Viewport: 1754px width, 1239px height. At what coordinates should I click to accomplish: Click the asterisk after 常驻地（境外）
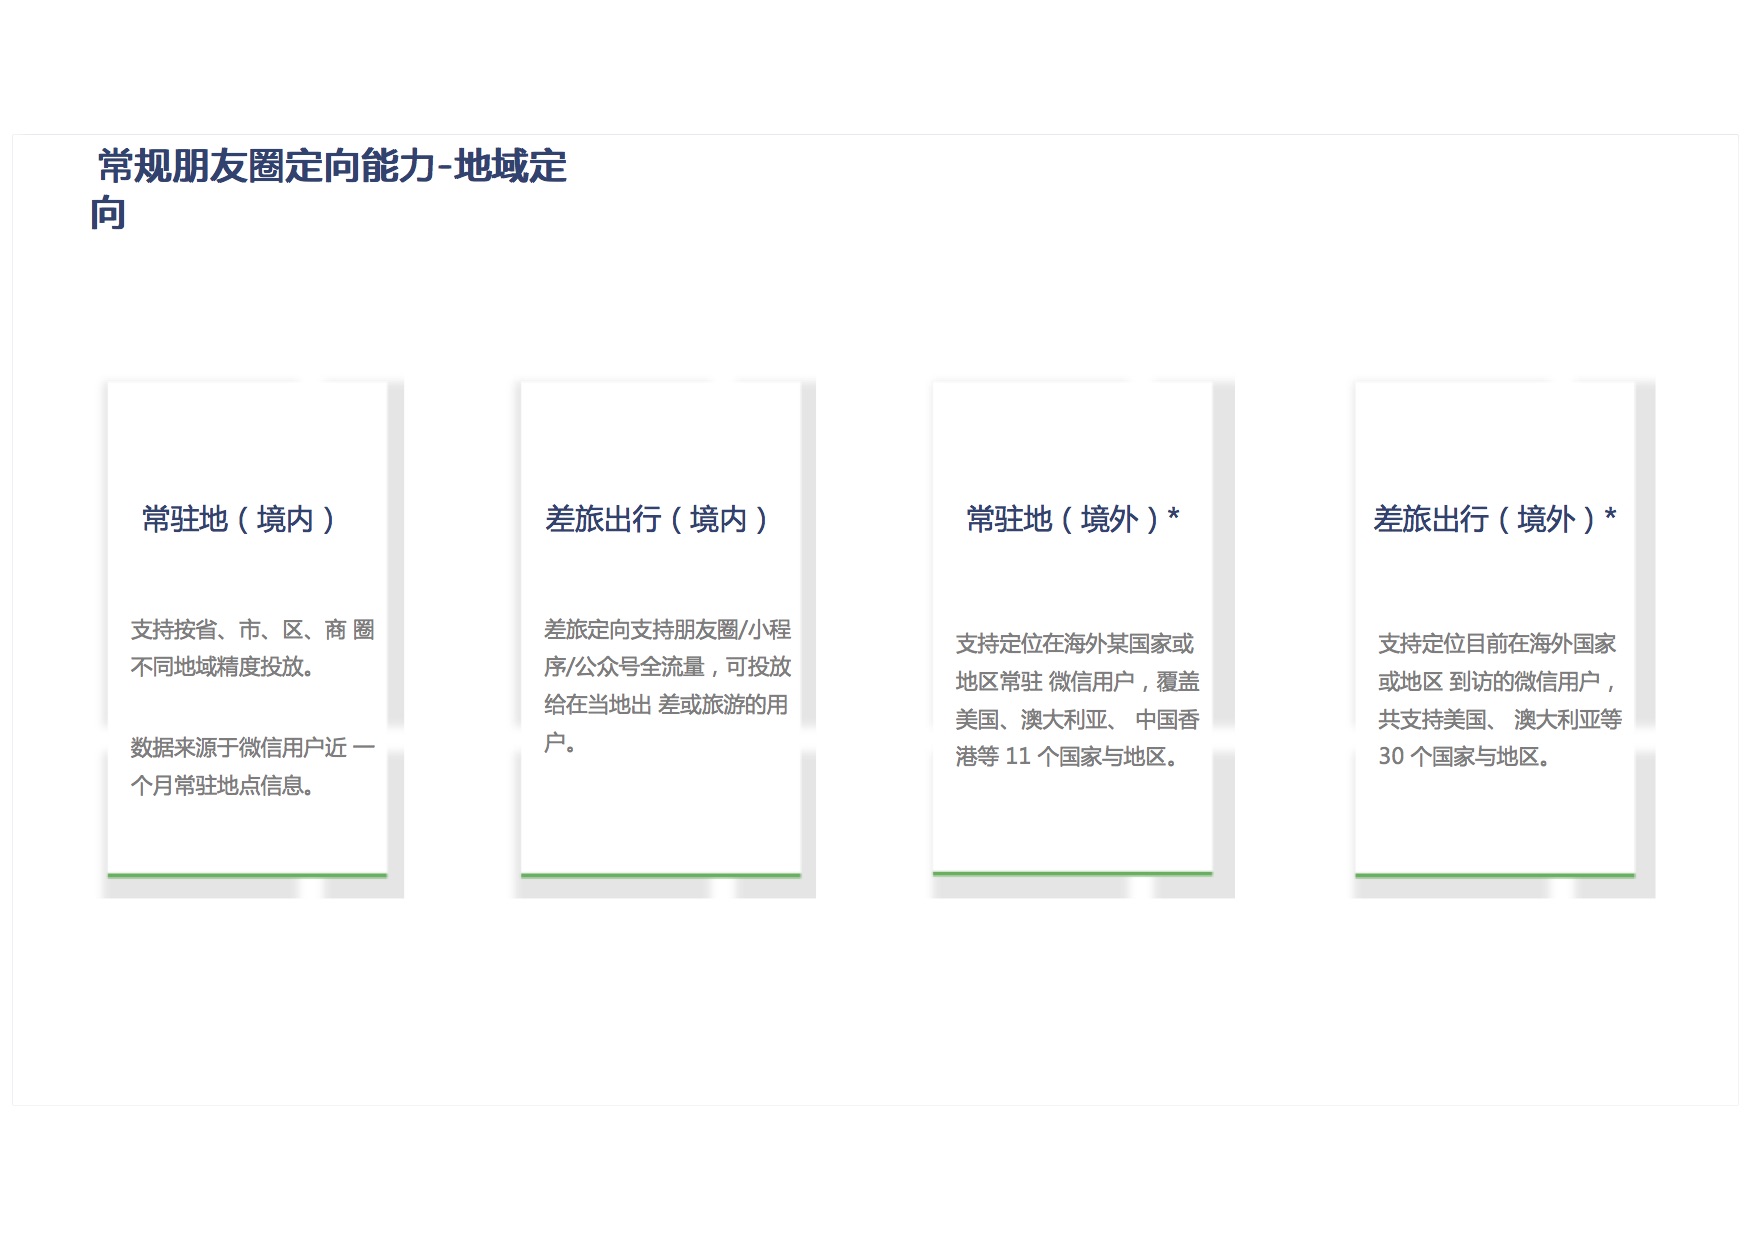(x=1174, y=517)
